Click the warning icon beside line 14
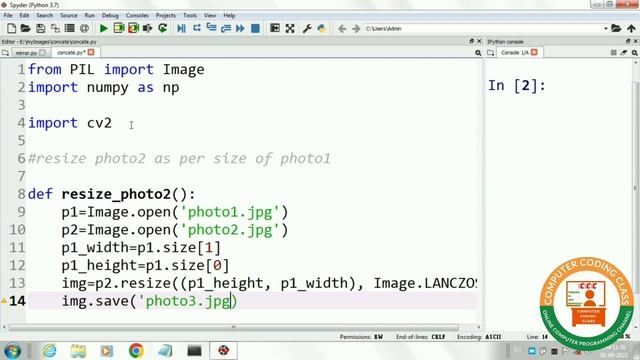Image resolution: width=640 pixels, height=360 pixels. pos(4,301)
